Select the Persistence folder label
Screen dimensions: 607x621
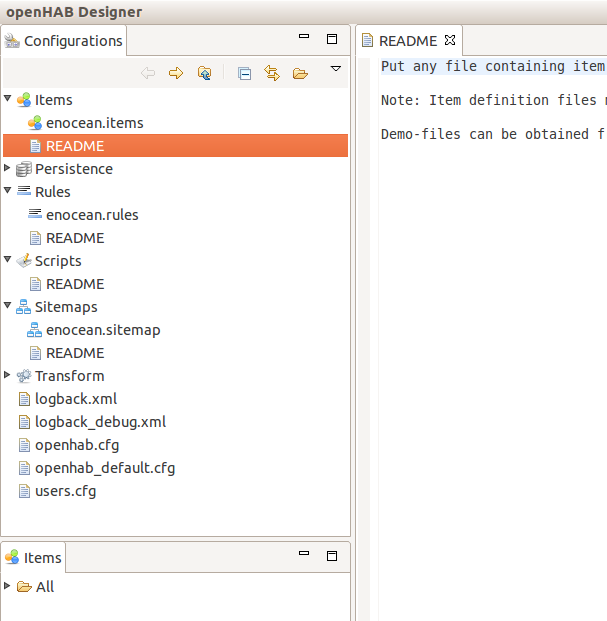point(74,169)
